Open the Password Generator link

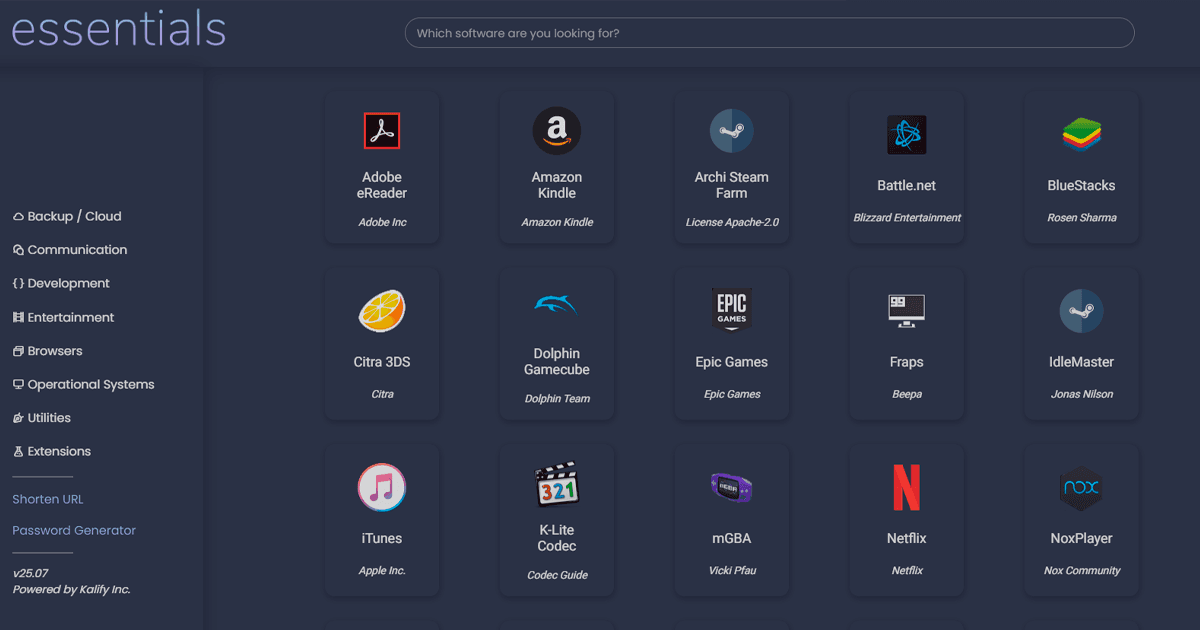click(x=74, y=530)
